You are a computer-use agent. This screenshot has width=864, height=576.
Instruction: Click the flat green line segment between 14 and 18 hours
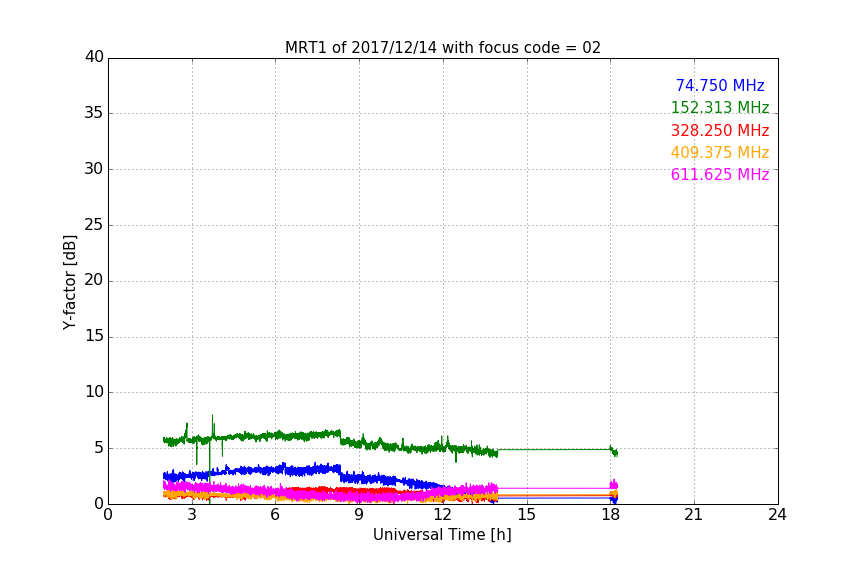coord(554,450)
